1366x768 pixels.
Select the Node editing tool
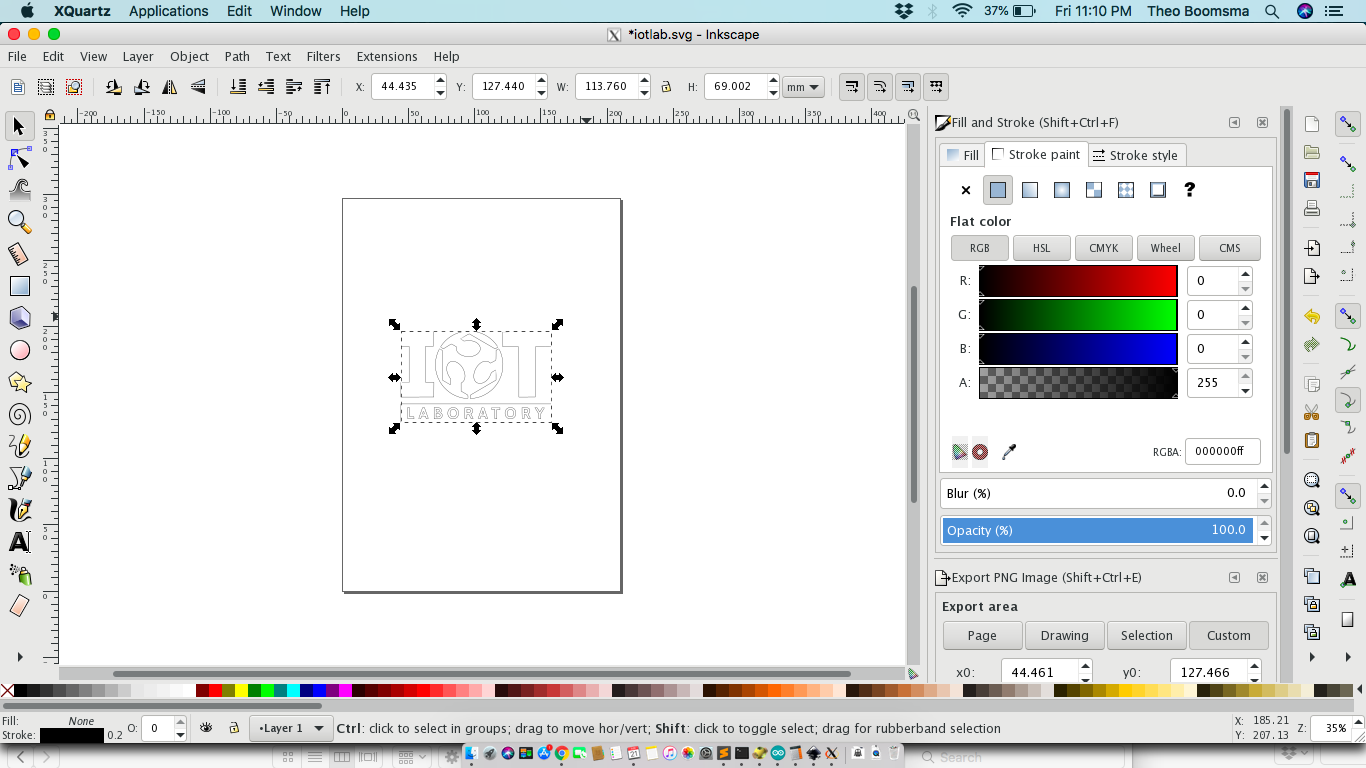pos(20,158)
